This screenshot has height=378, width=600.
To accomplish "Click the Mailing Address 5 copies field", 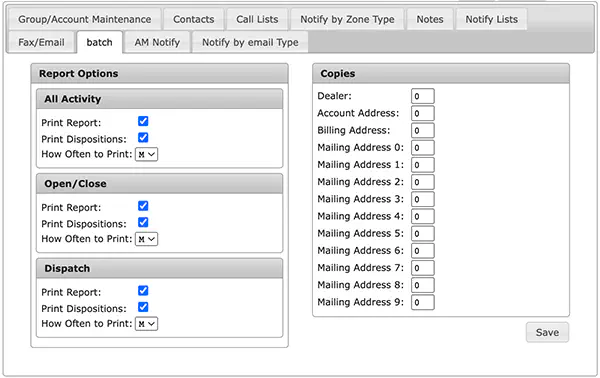I will click(422, 233).
